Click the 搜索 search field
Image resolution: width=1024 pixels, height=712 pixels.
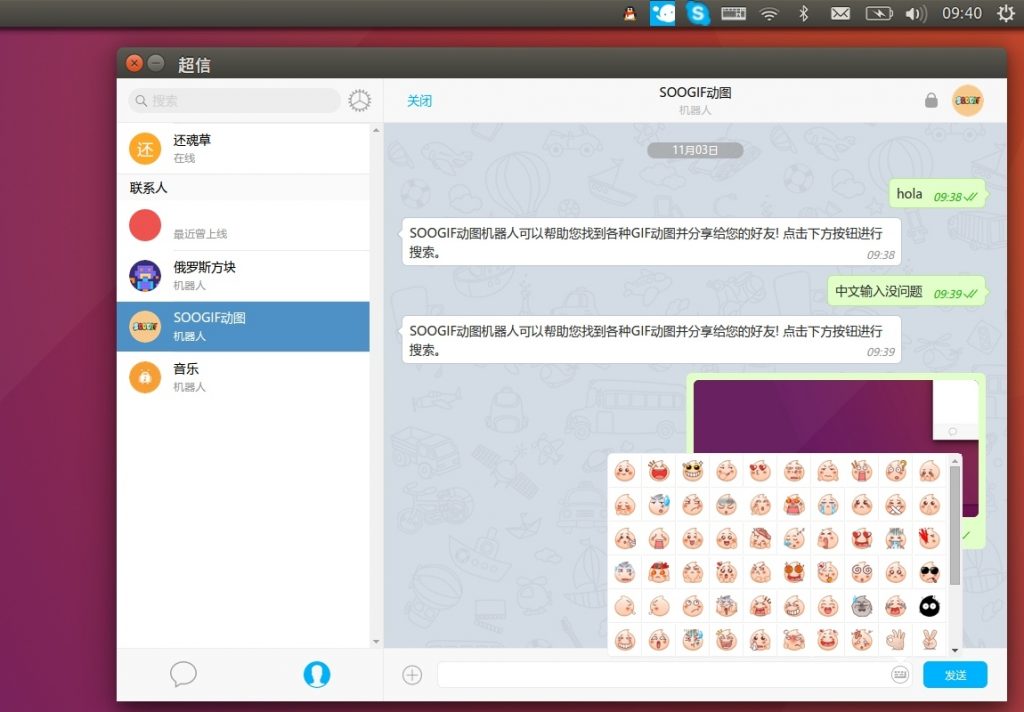(x=240, y=101)
